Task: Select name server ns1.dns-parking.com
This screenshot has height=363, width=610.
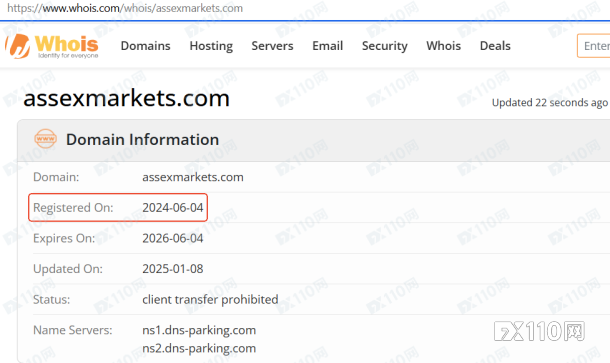Action: click(199, 330)
